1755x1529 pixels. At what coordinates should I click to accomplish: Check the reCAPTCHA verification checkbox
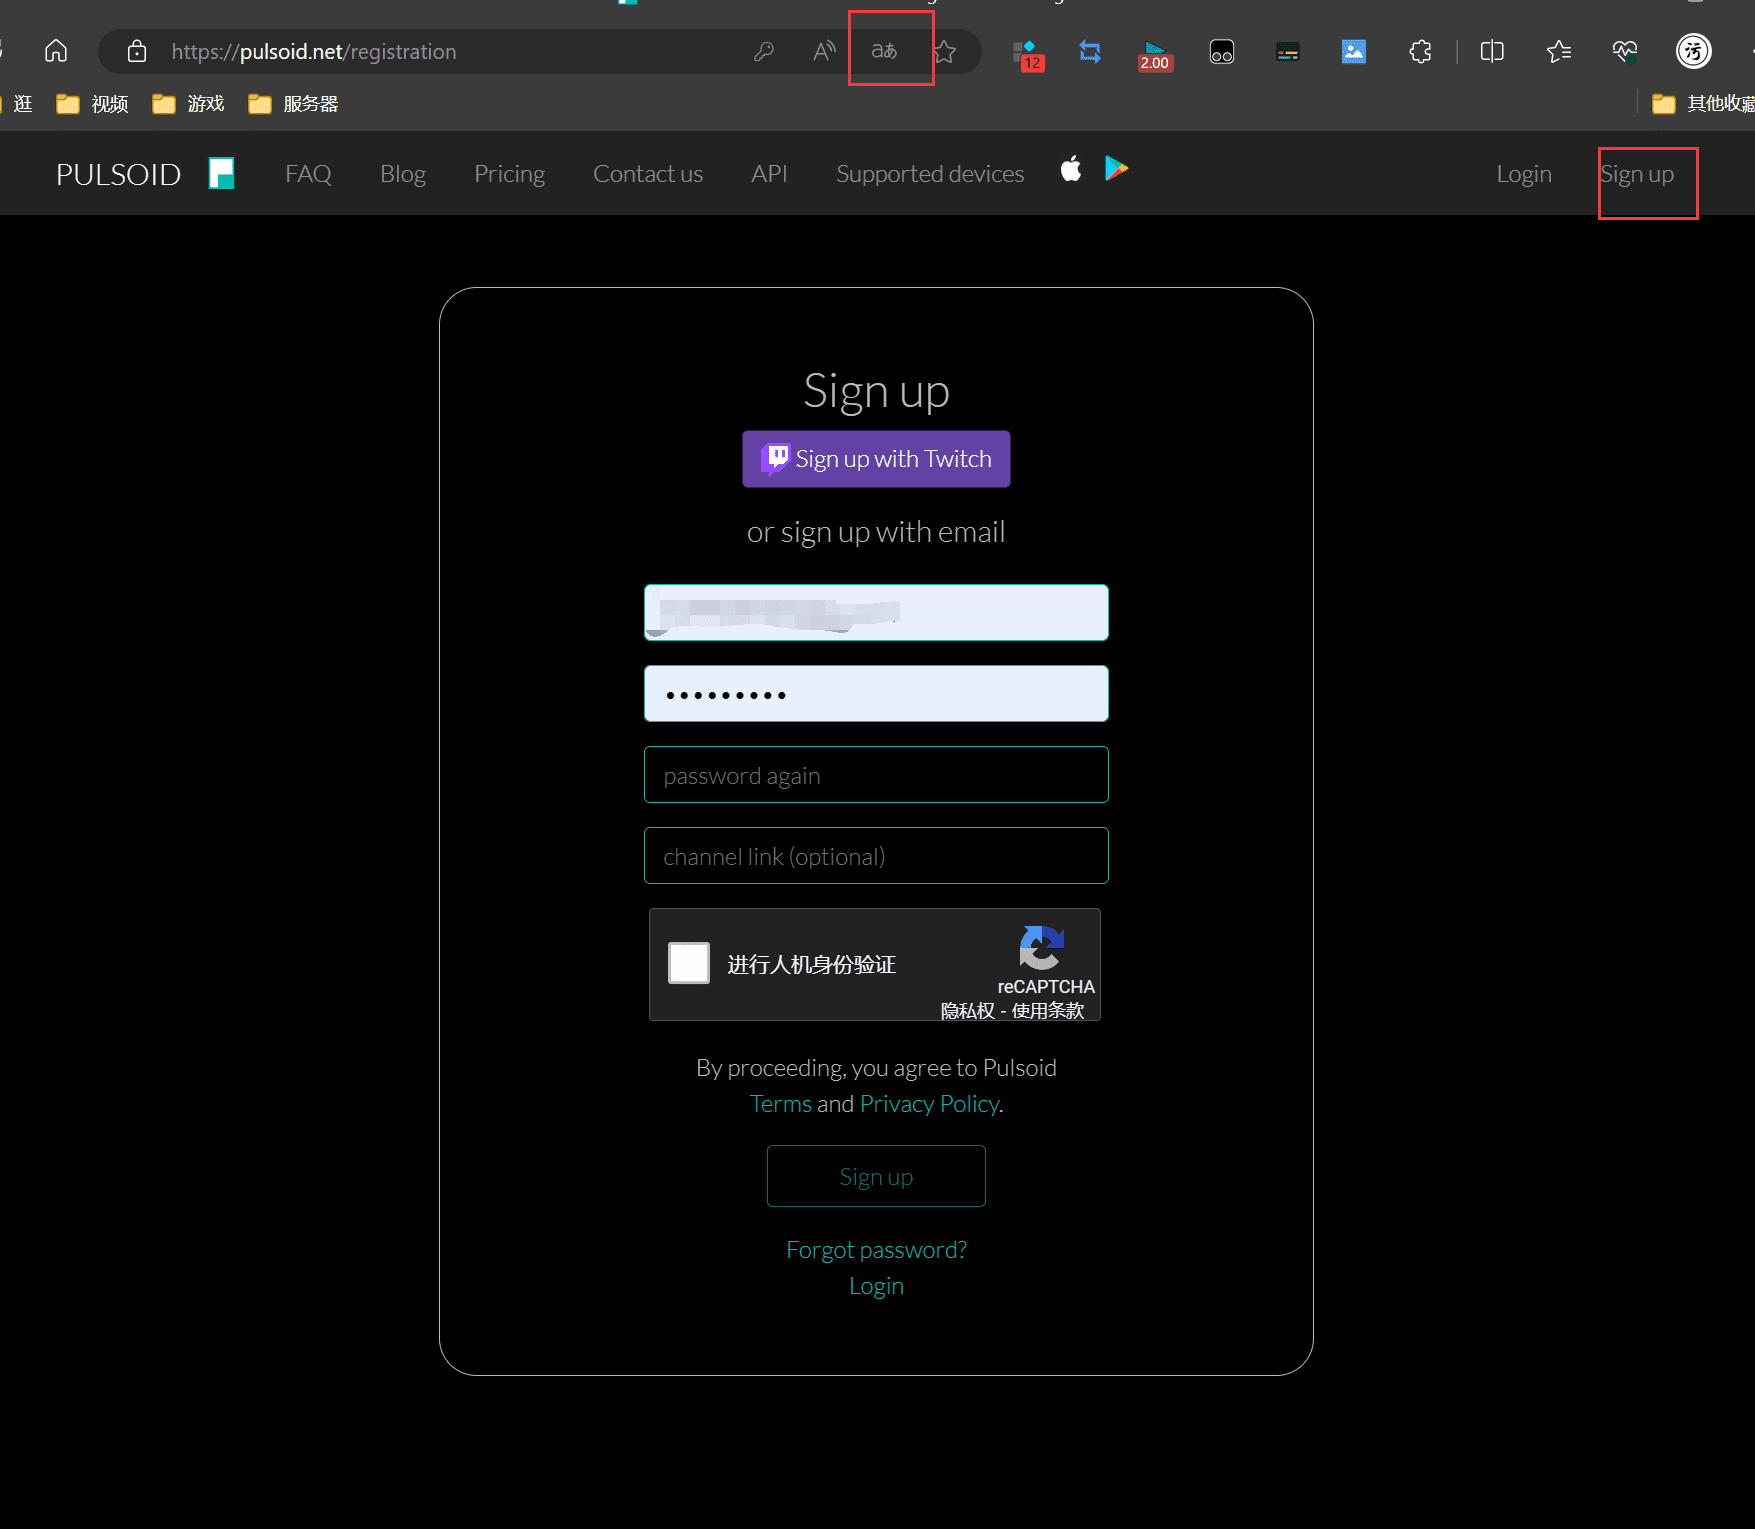(x=689, y=963)
